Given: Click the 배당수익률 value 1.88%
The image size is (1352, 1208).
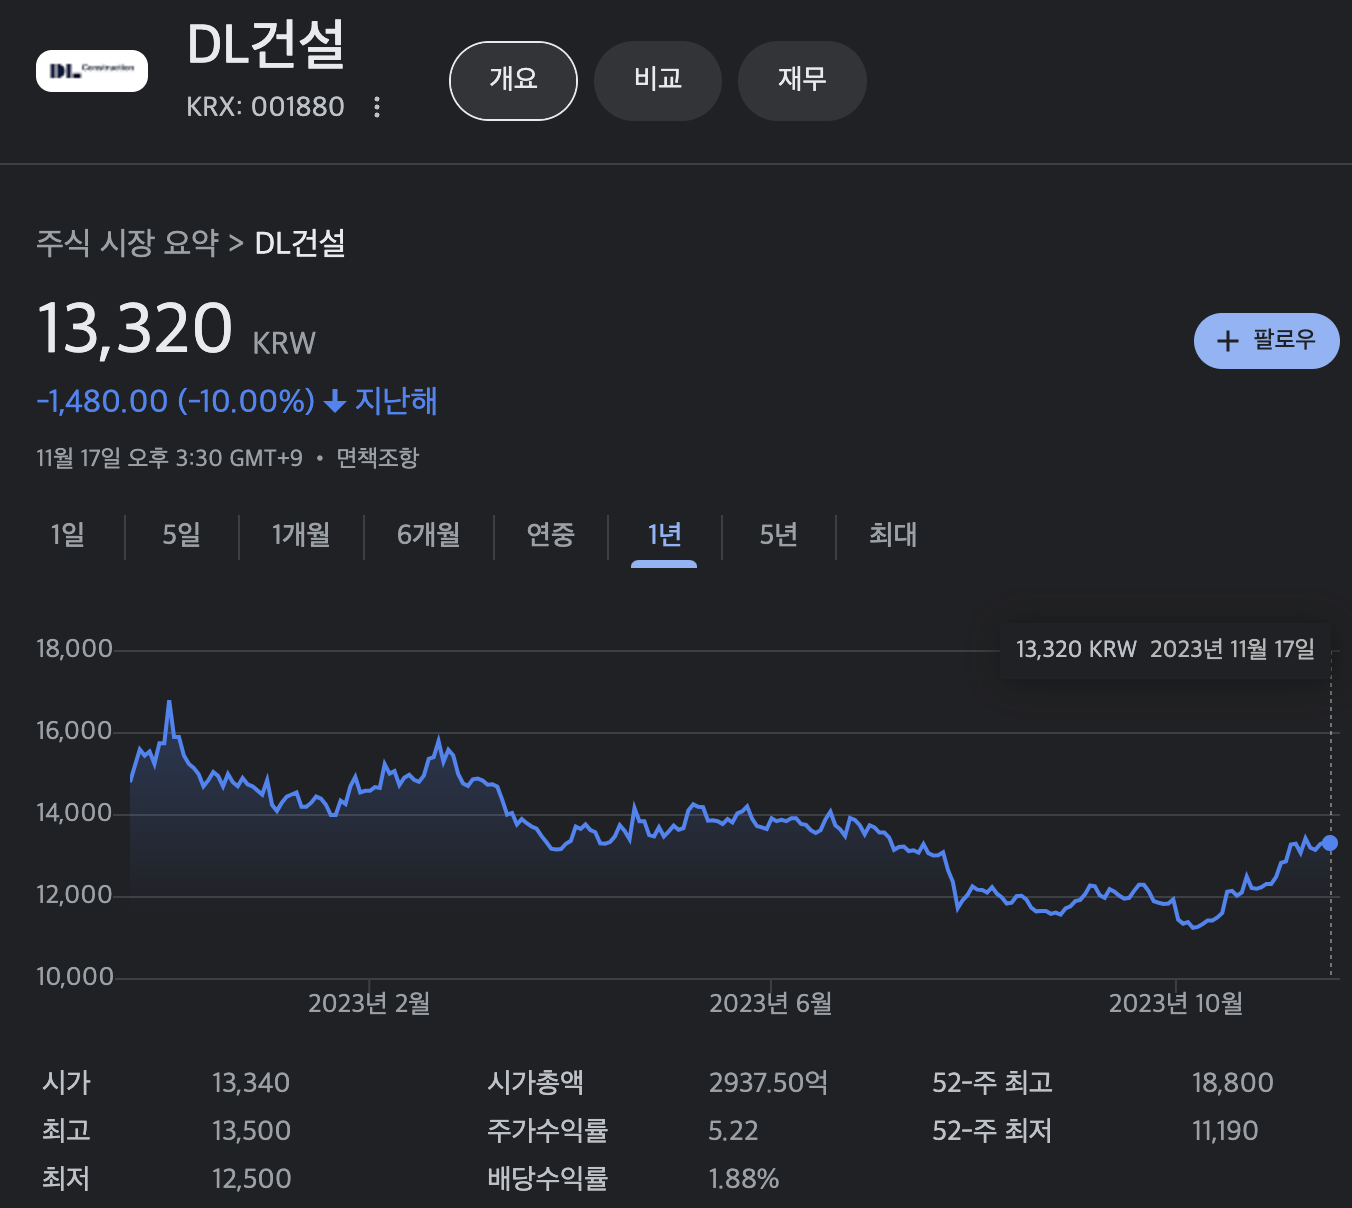Looking at the screenshot, I should pyautogui.click(x=744, y=1179).
